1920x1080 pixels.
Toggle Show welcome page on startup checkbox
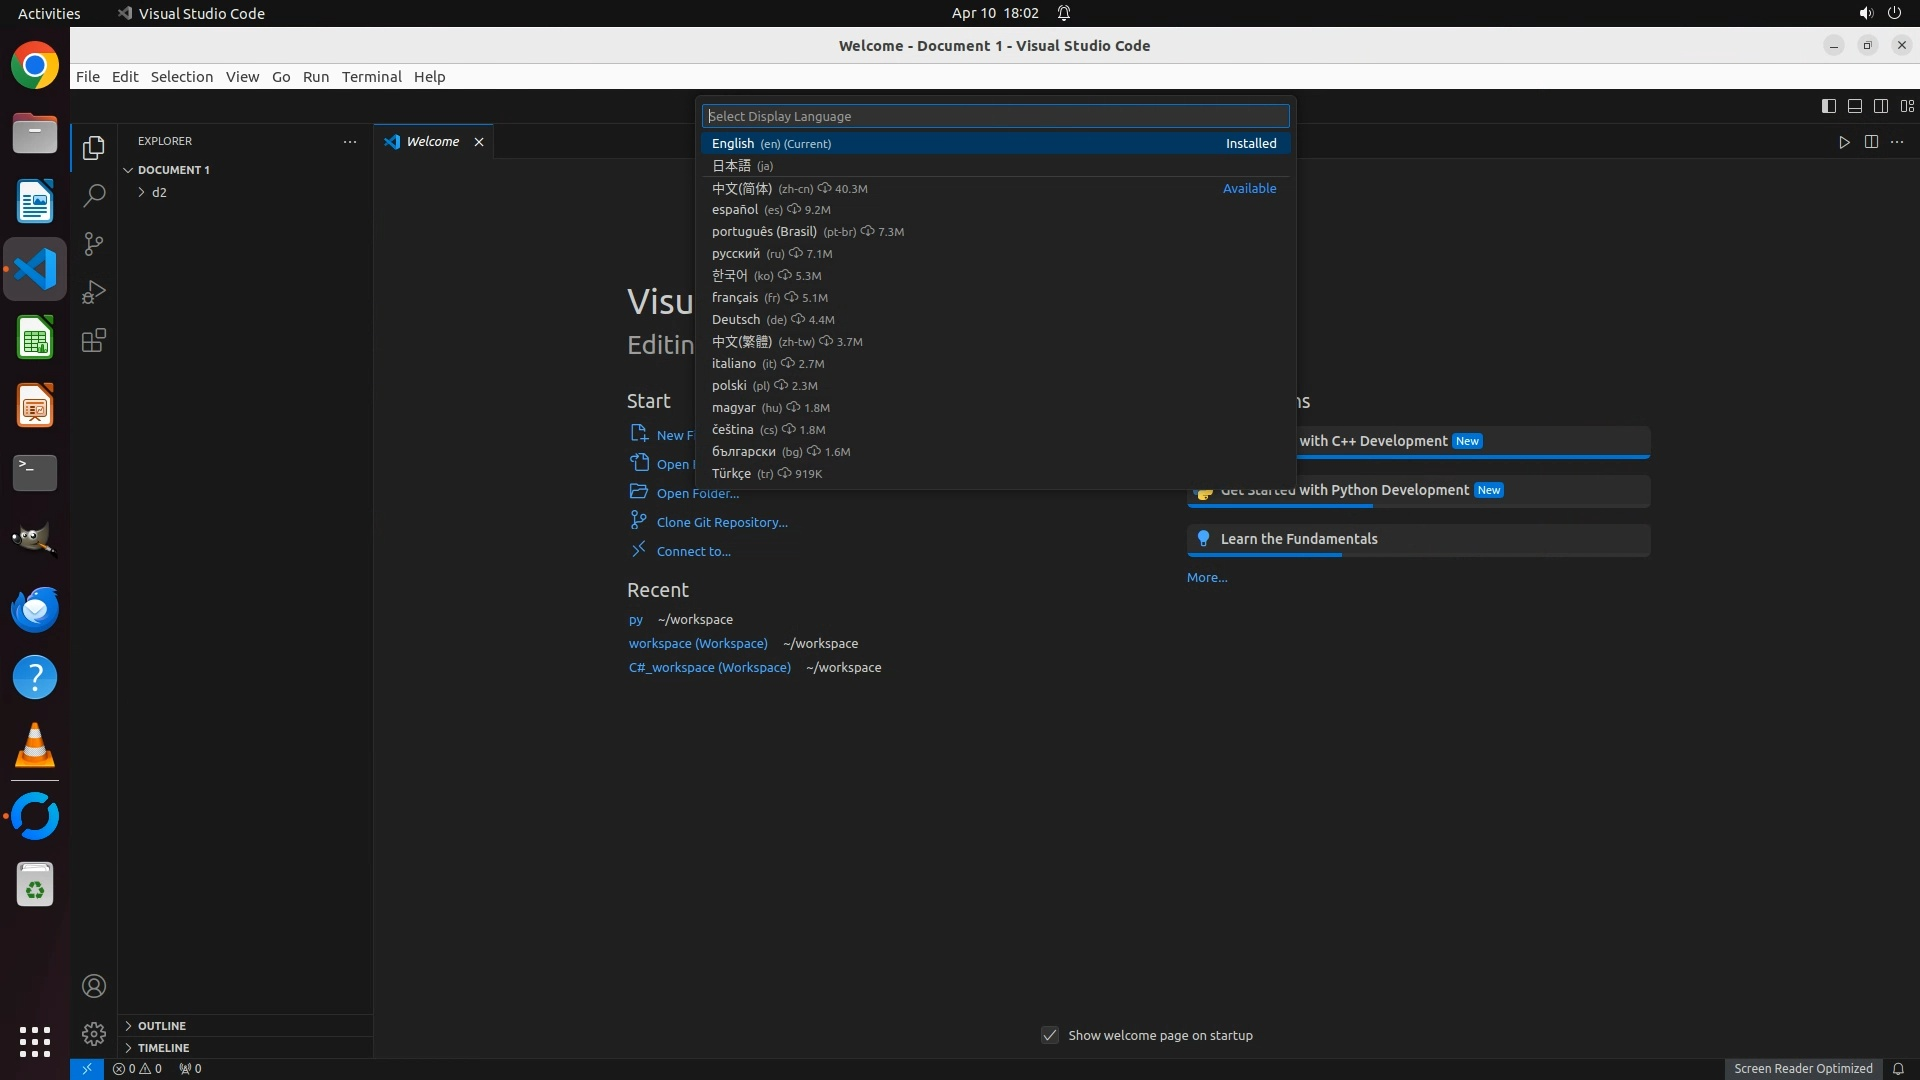1050,1035
